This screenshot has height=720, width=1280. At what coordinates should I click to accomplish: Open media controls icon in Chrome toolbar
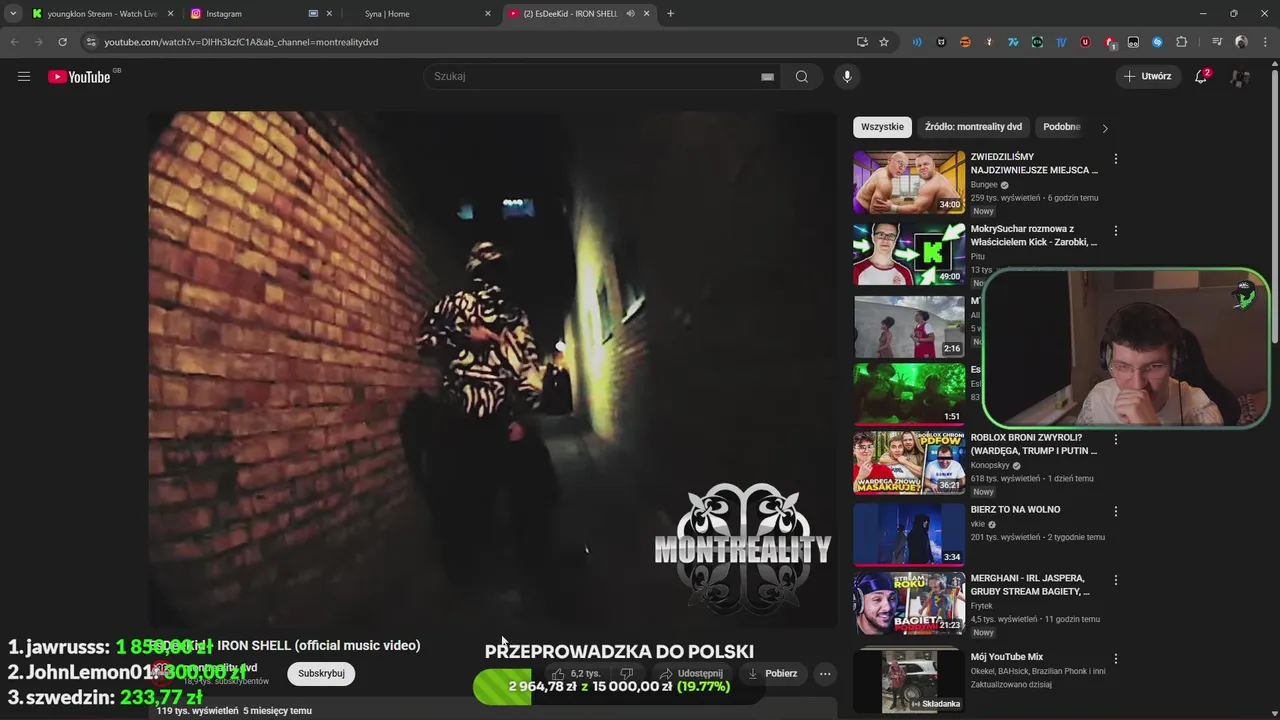(1217, 42)
